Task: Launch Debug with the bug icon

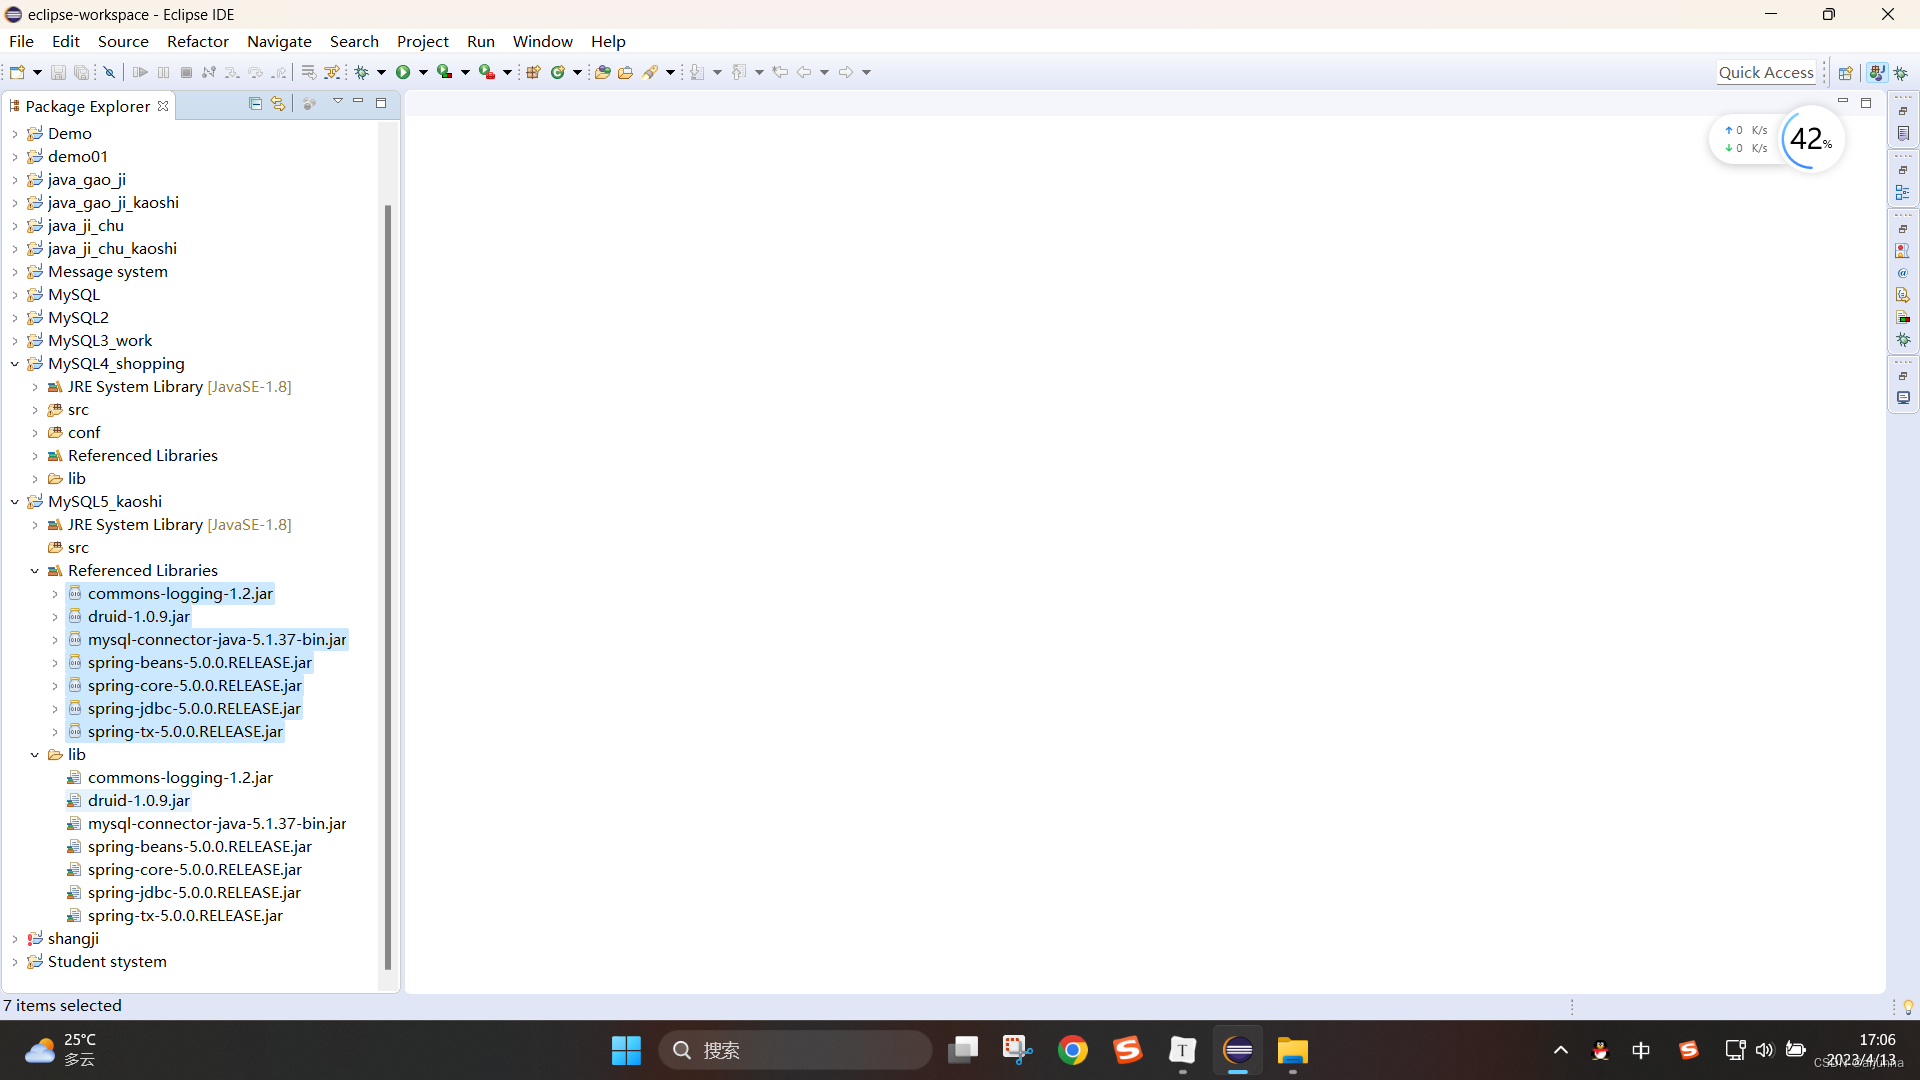Action: pos(362,72)
